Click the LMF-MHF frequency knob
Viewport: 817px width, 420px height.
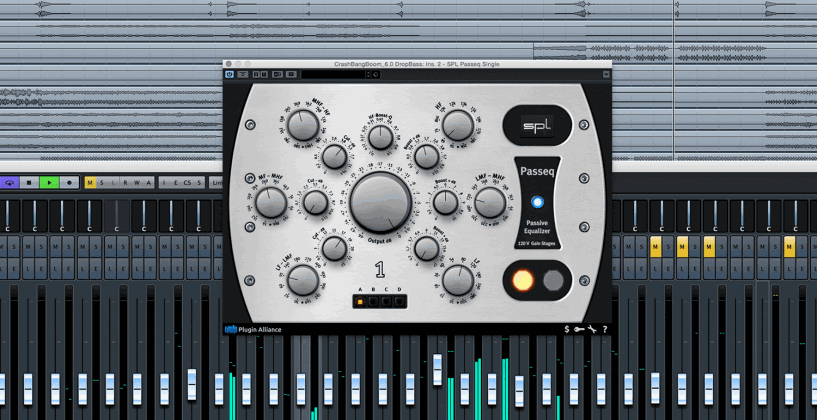(x=490, y=203)
